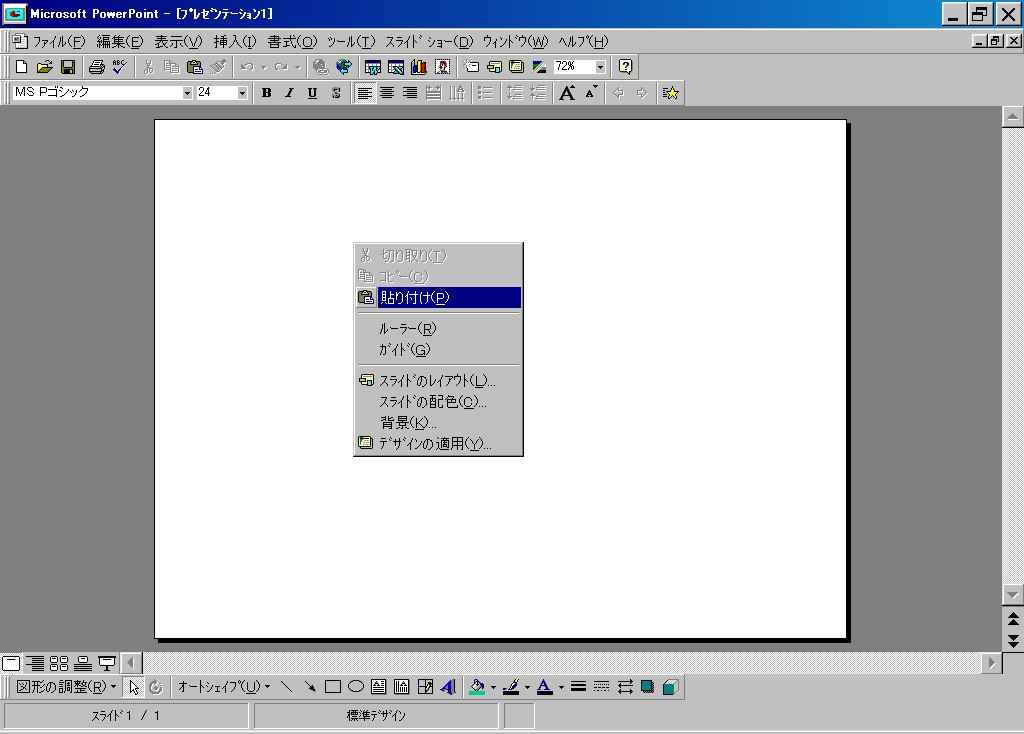Click the Free Rotate tool icon

(x=155, y=687)
